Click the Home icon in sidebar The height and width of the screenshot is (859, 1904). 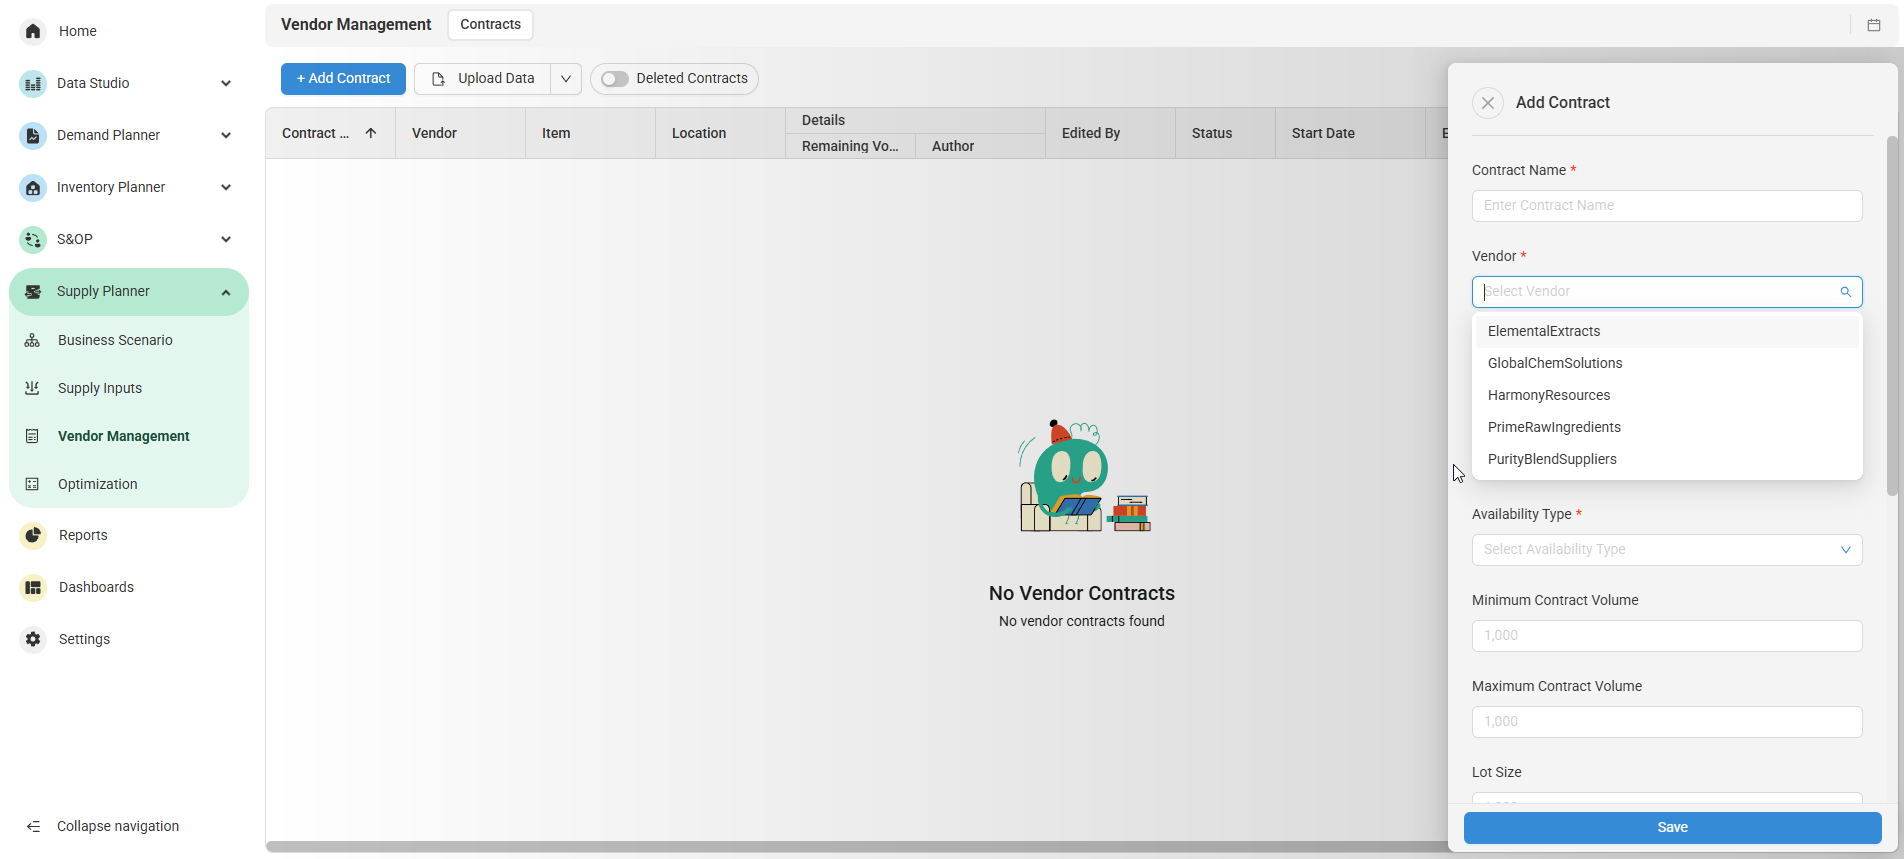[x=33, y=31]
